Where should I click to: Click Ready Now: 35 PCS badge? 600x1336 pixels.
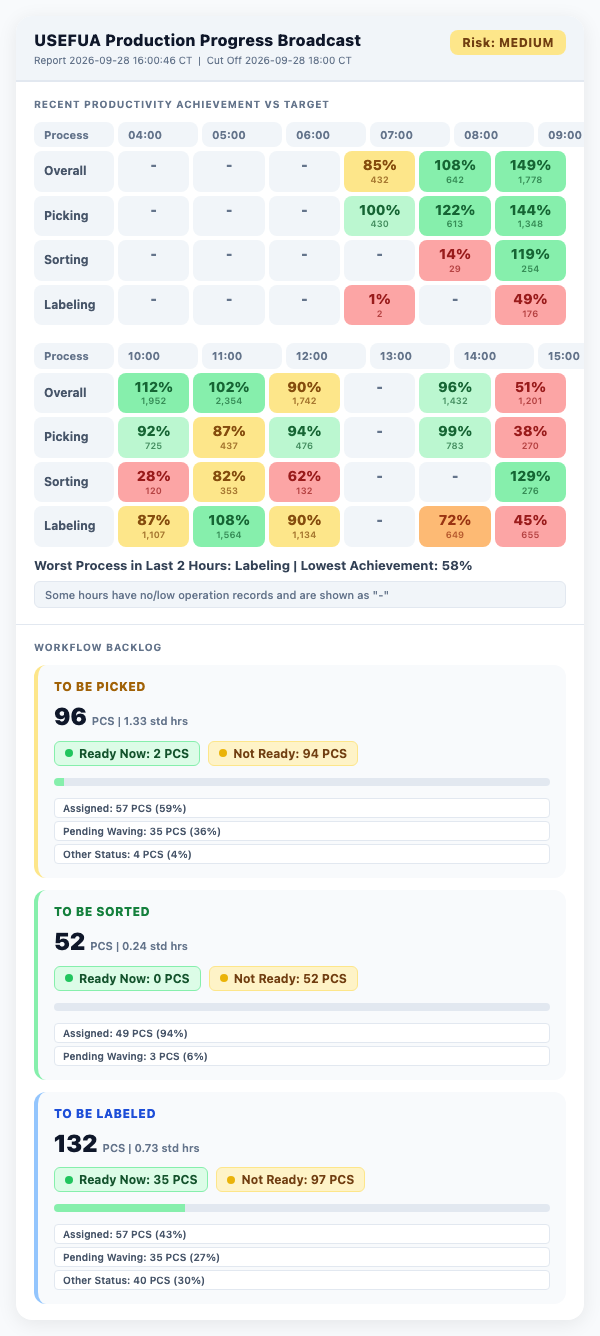coord(131,1180)
